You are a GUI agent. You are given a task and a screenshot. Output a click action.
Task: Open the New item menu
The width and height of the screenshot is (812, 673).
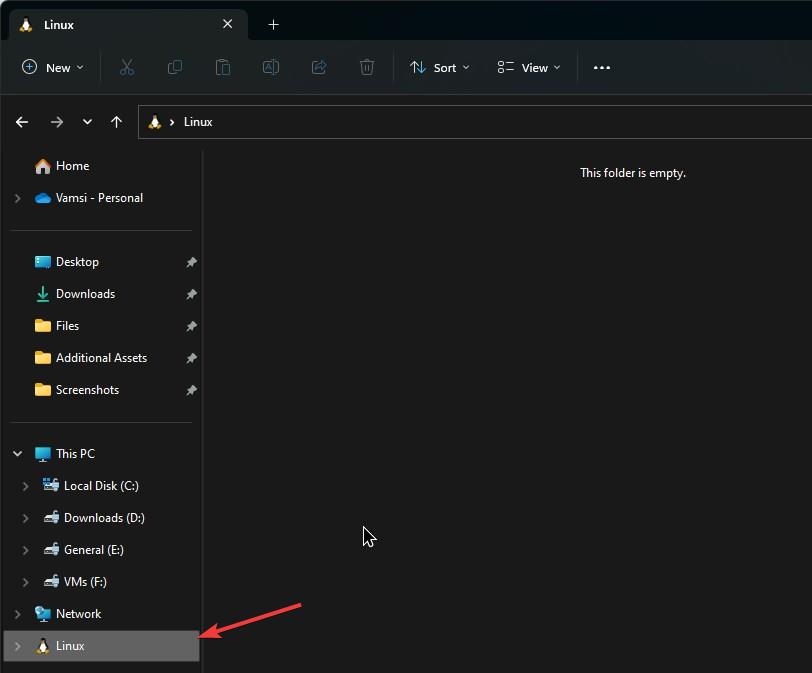tap(53, 67)
